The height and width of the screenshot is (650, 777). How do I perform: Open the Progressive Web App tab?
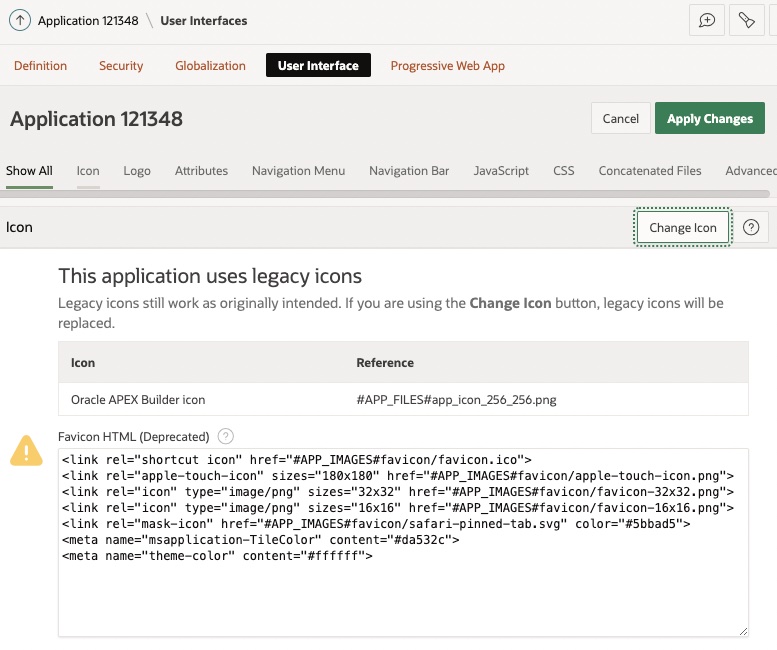pyautogui.click(x=447, y=66)
